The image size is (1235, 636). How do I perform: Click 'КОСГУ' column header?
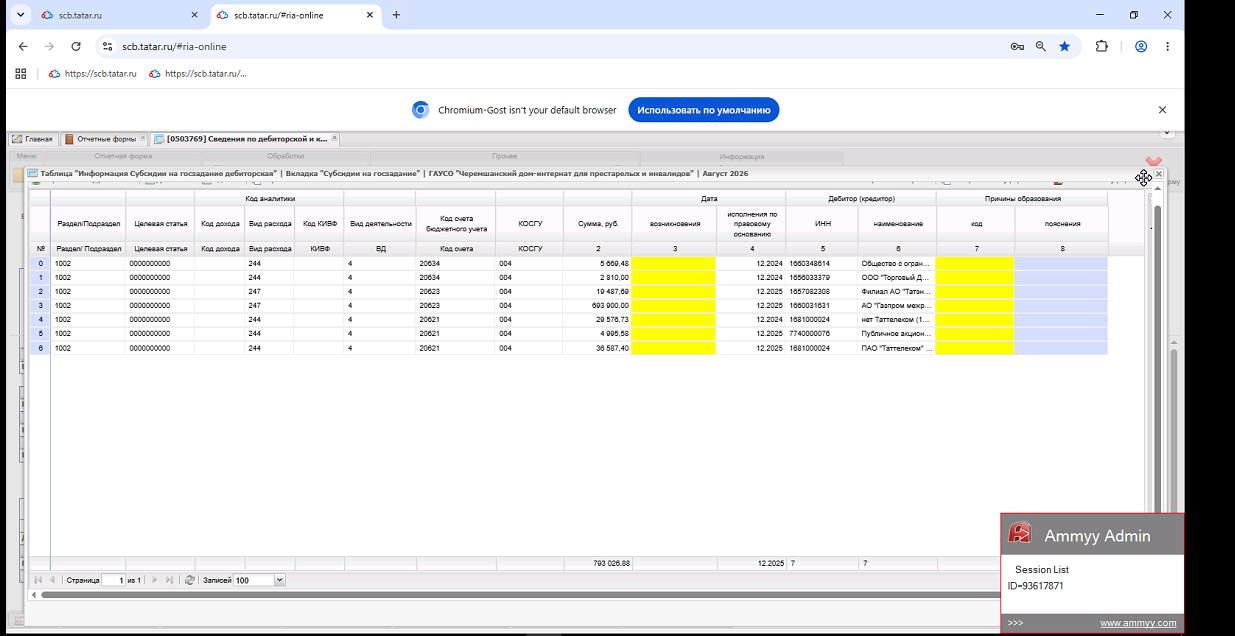coord(530,224)
